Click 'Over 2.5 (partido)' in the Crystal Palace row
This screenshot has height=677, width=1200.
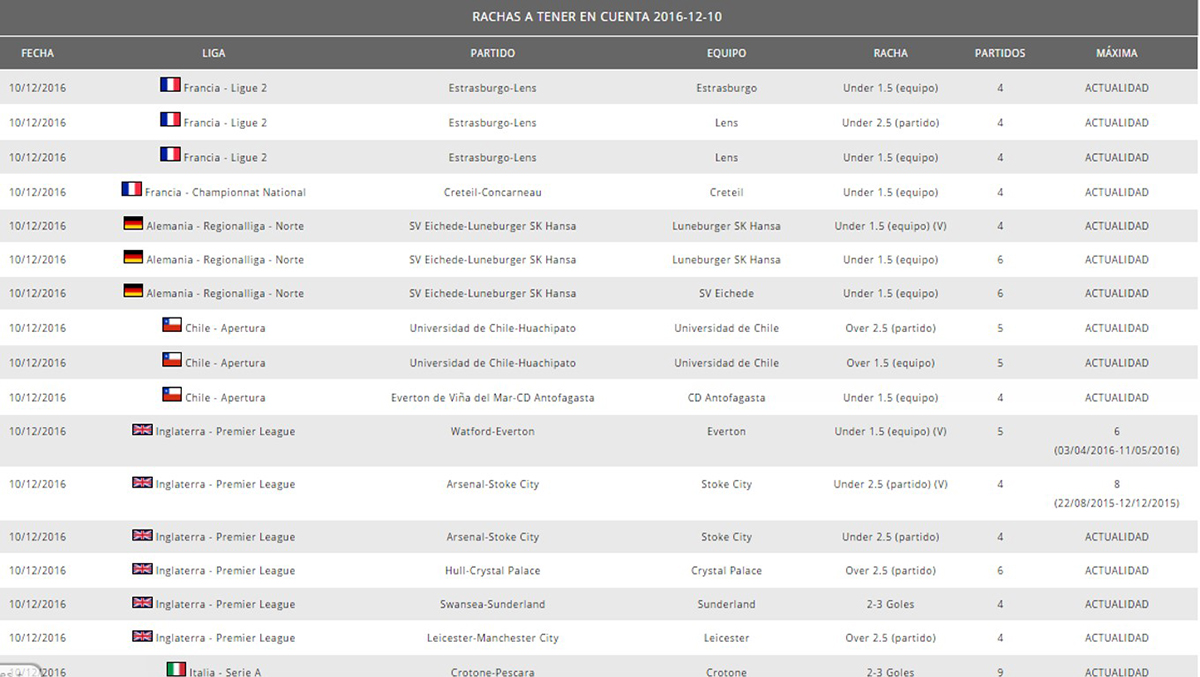(x=890, y=570)
